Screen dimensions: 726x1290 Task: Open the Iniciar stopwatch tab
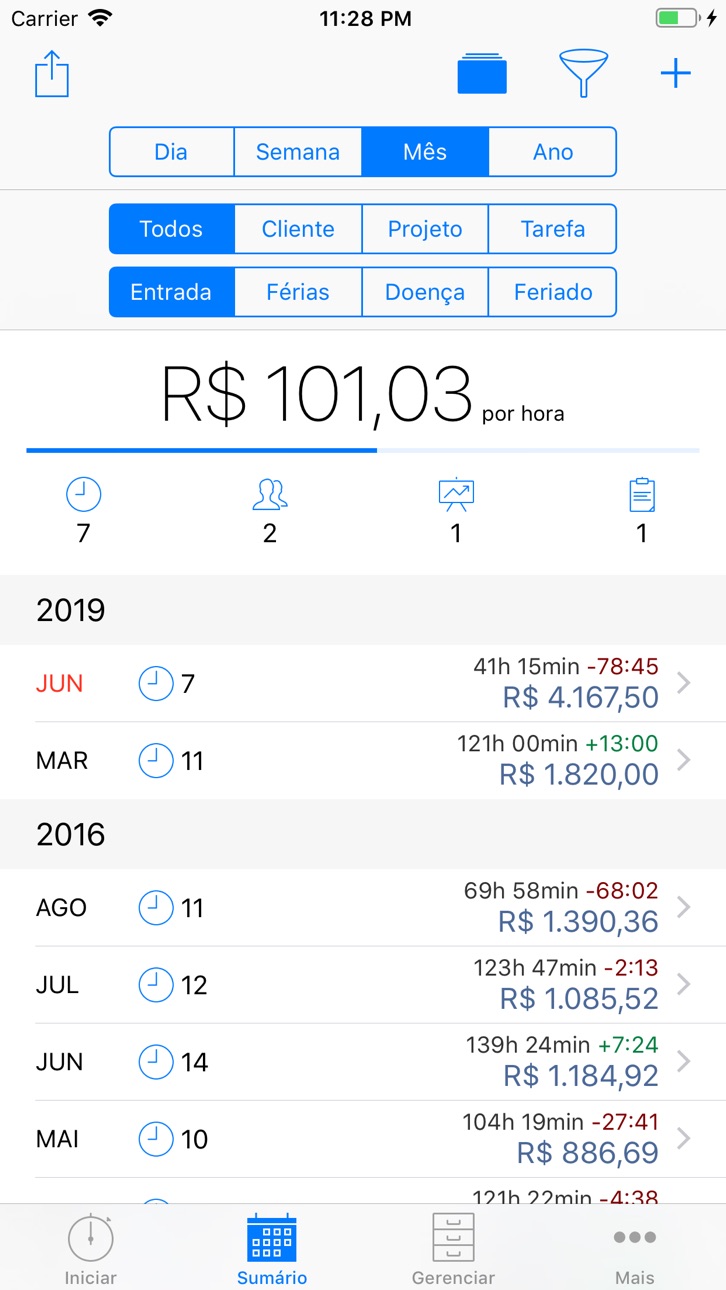(91, 1248)
